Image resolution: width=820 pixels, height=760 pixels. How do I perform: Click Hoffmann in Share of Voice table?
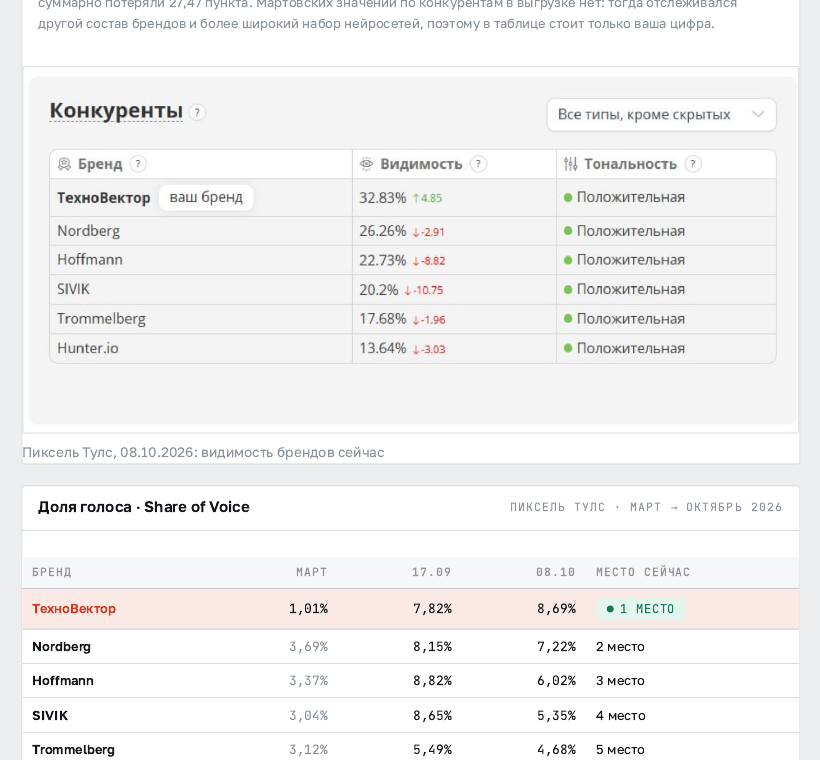pos(63,680)
